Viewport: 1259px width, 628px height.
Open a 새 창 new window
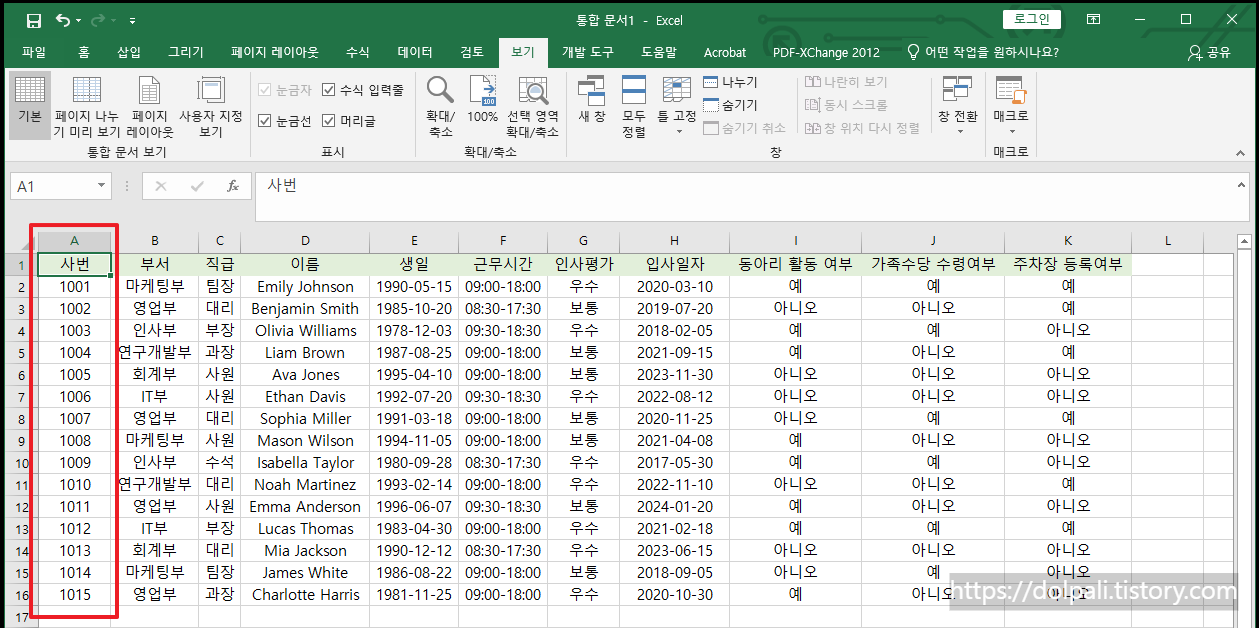(592, 99)
